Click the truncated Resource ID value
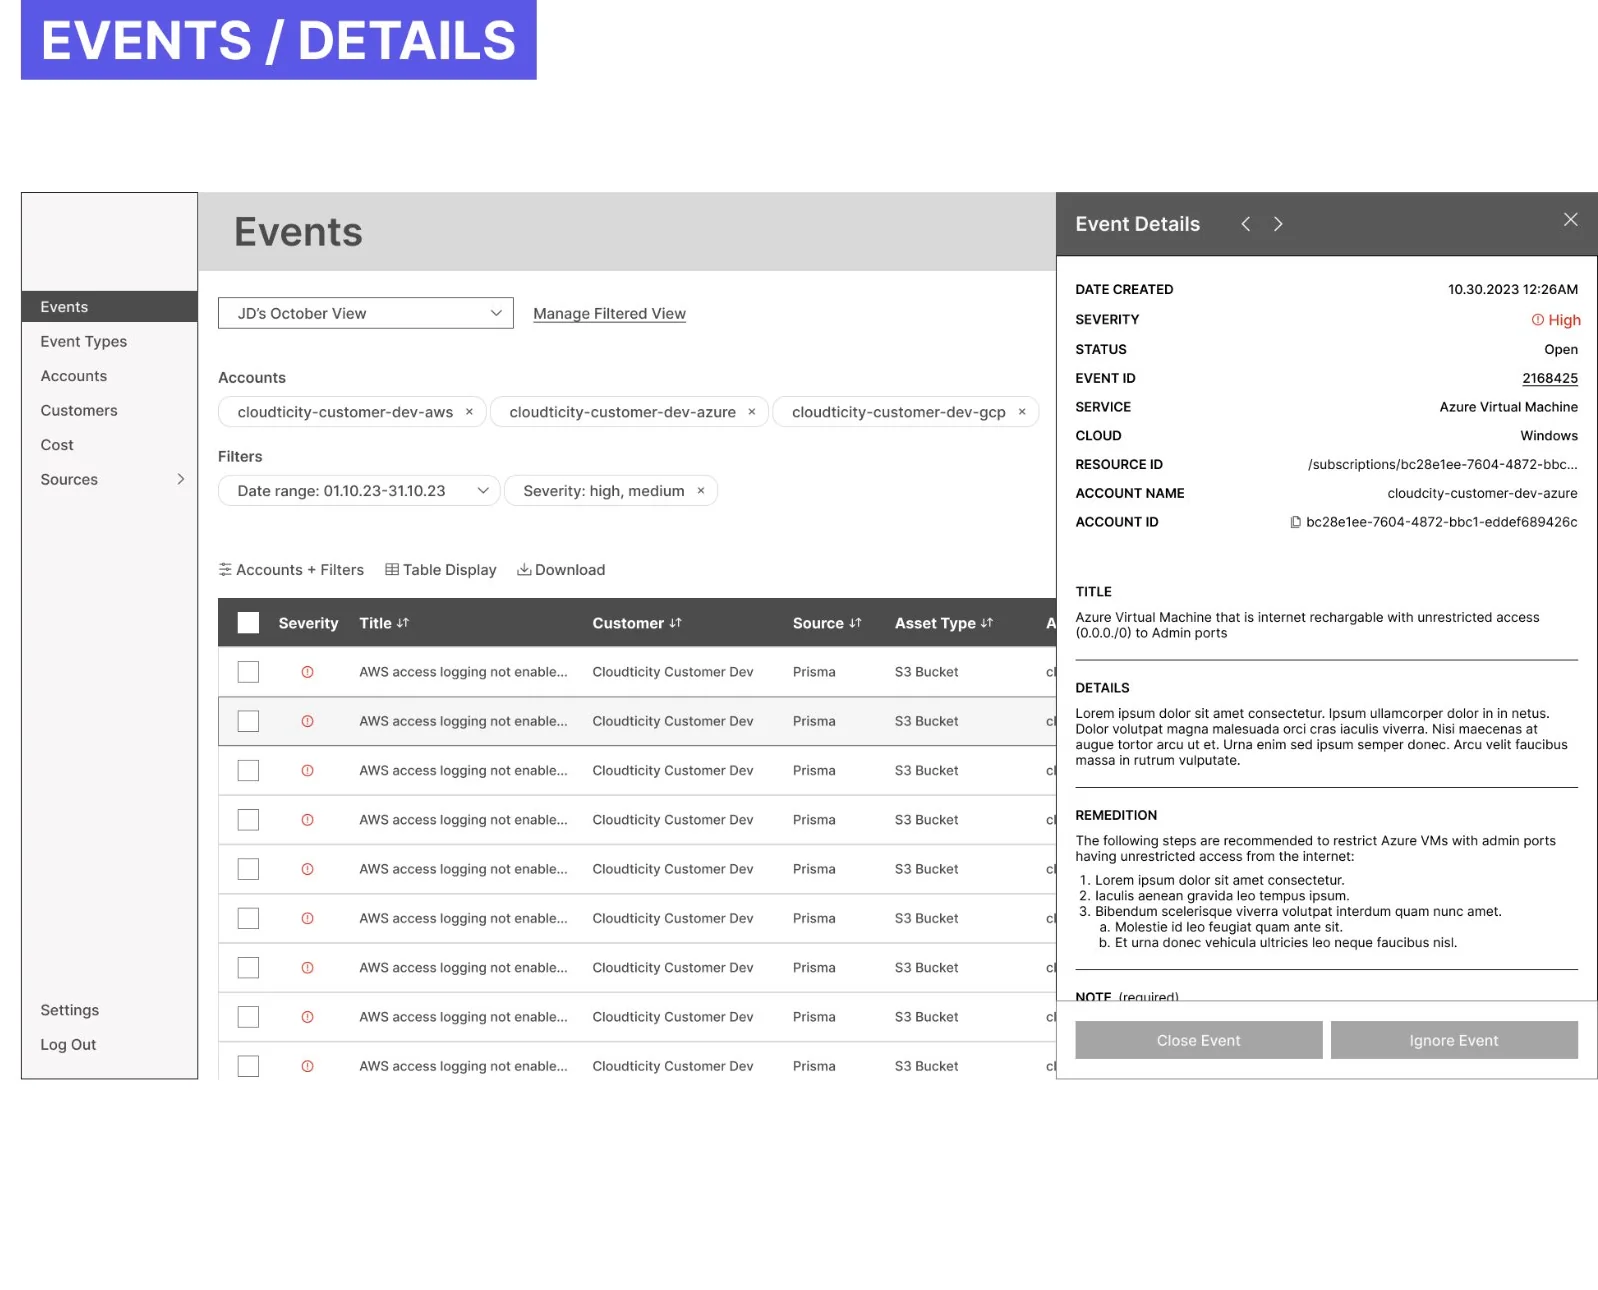 [x=1442, y=465]
